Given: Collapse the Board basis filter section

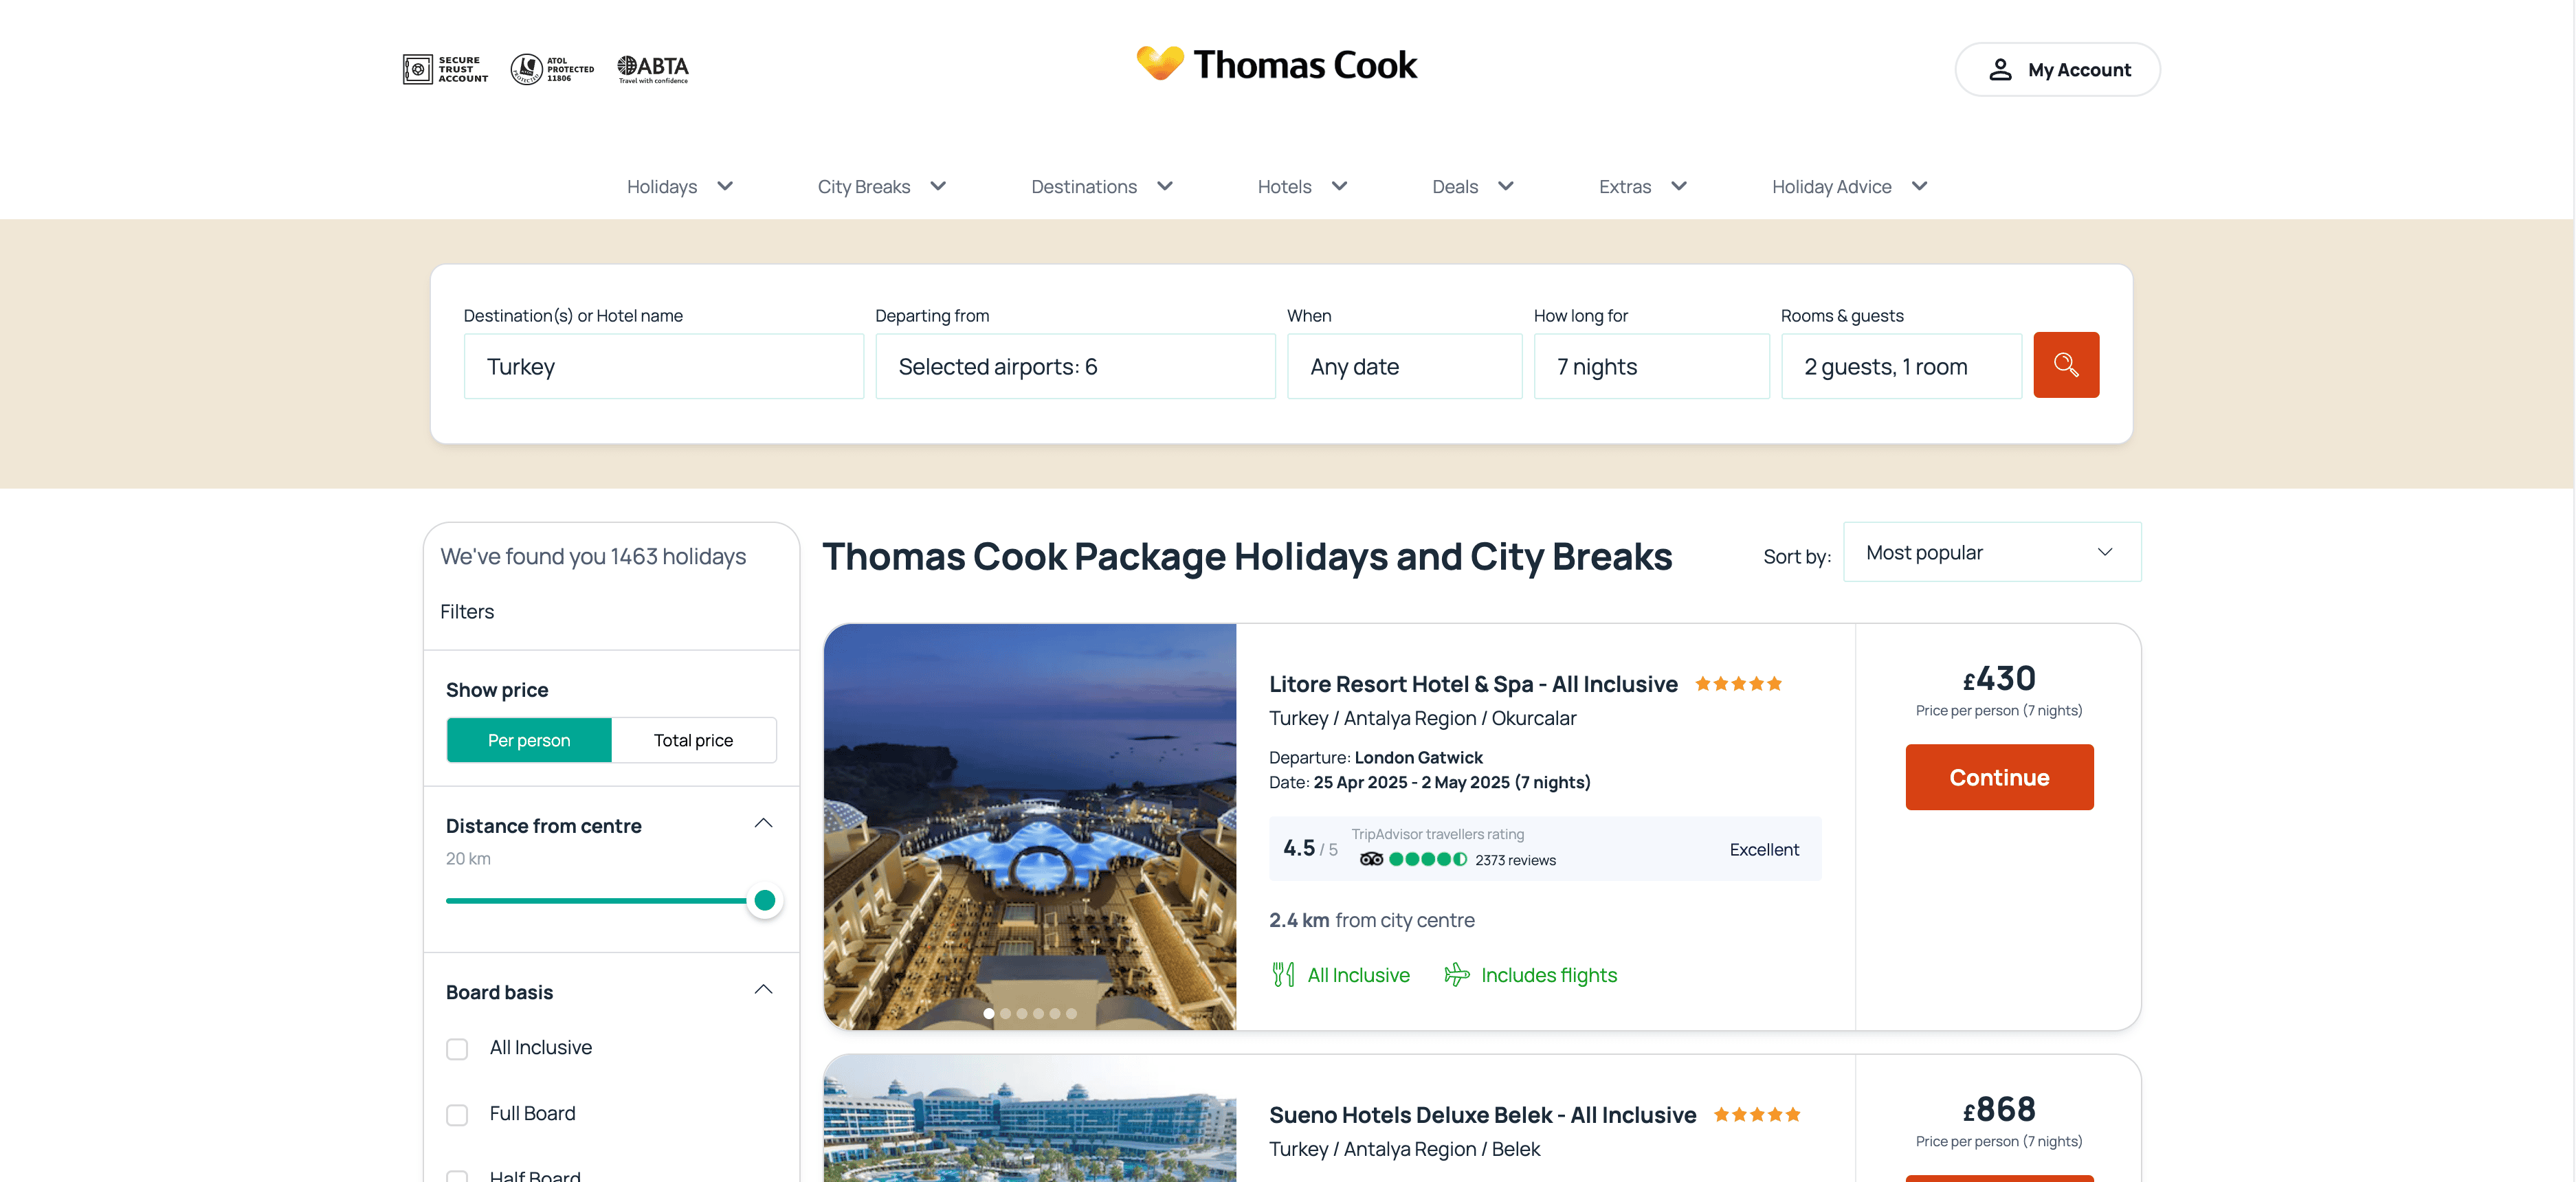Looking at the screenshot, I should 763,990.
